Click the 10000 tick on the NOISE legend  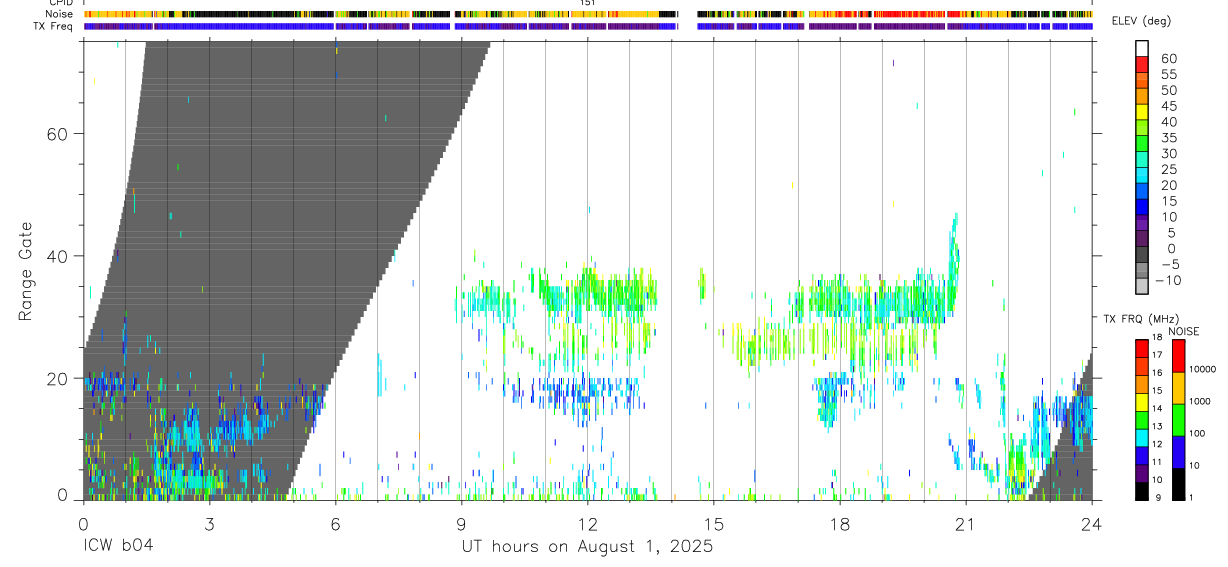tap(1203, 369)
